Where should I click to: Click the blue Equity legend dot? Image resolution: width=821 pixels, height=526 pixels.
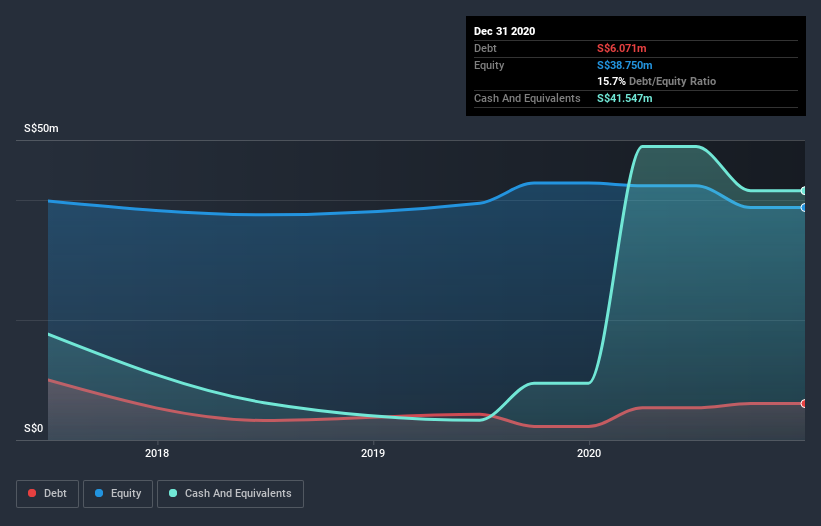pos(99,493)
